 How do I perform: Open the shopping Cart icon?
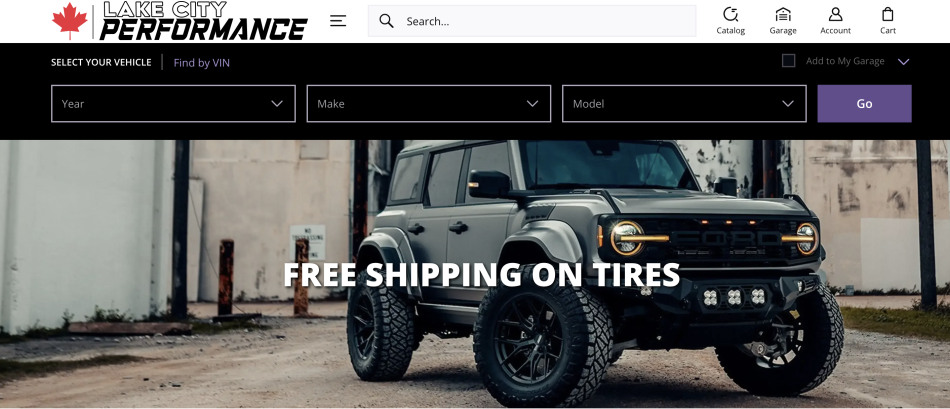[888, 14]
